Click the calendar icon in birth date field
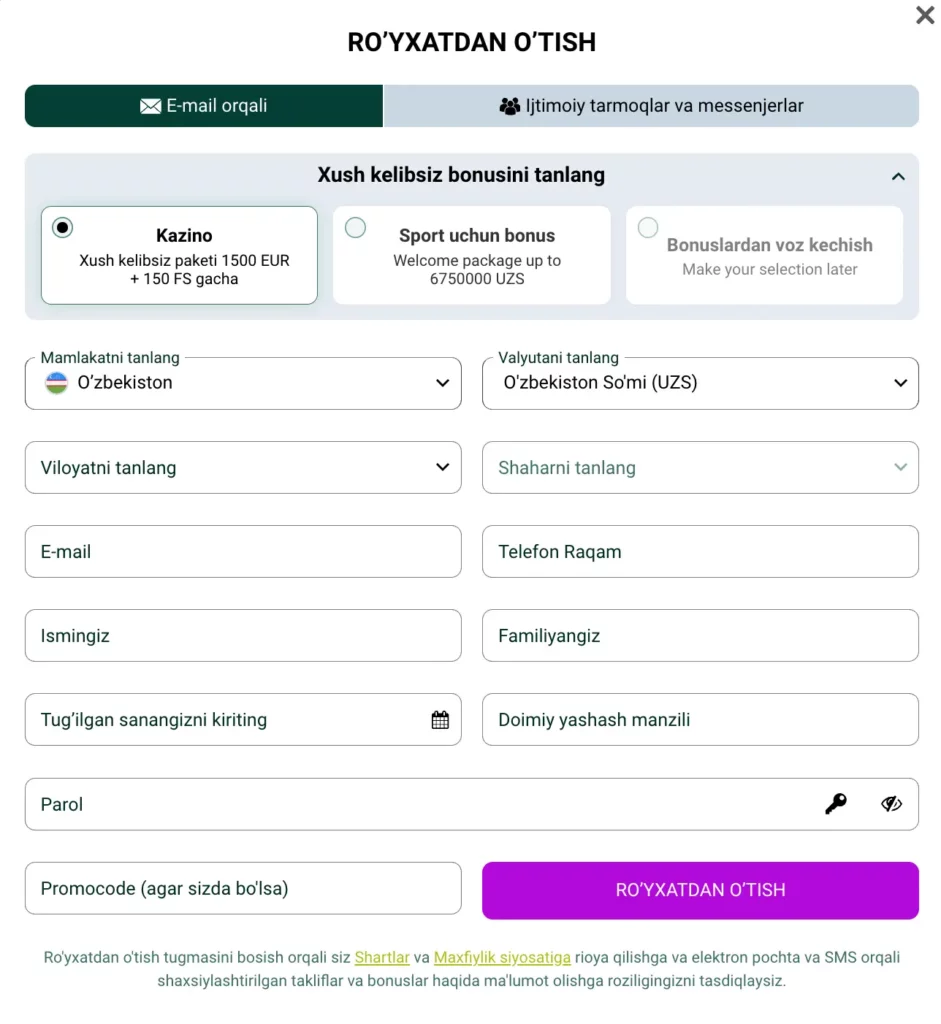This screenshot has height=1024, width=941. (440, 720)
